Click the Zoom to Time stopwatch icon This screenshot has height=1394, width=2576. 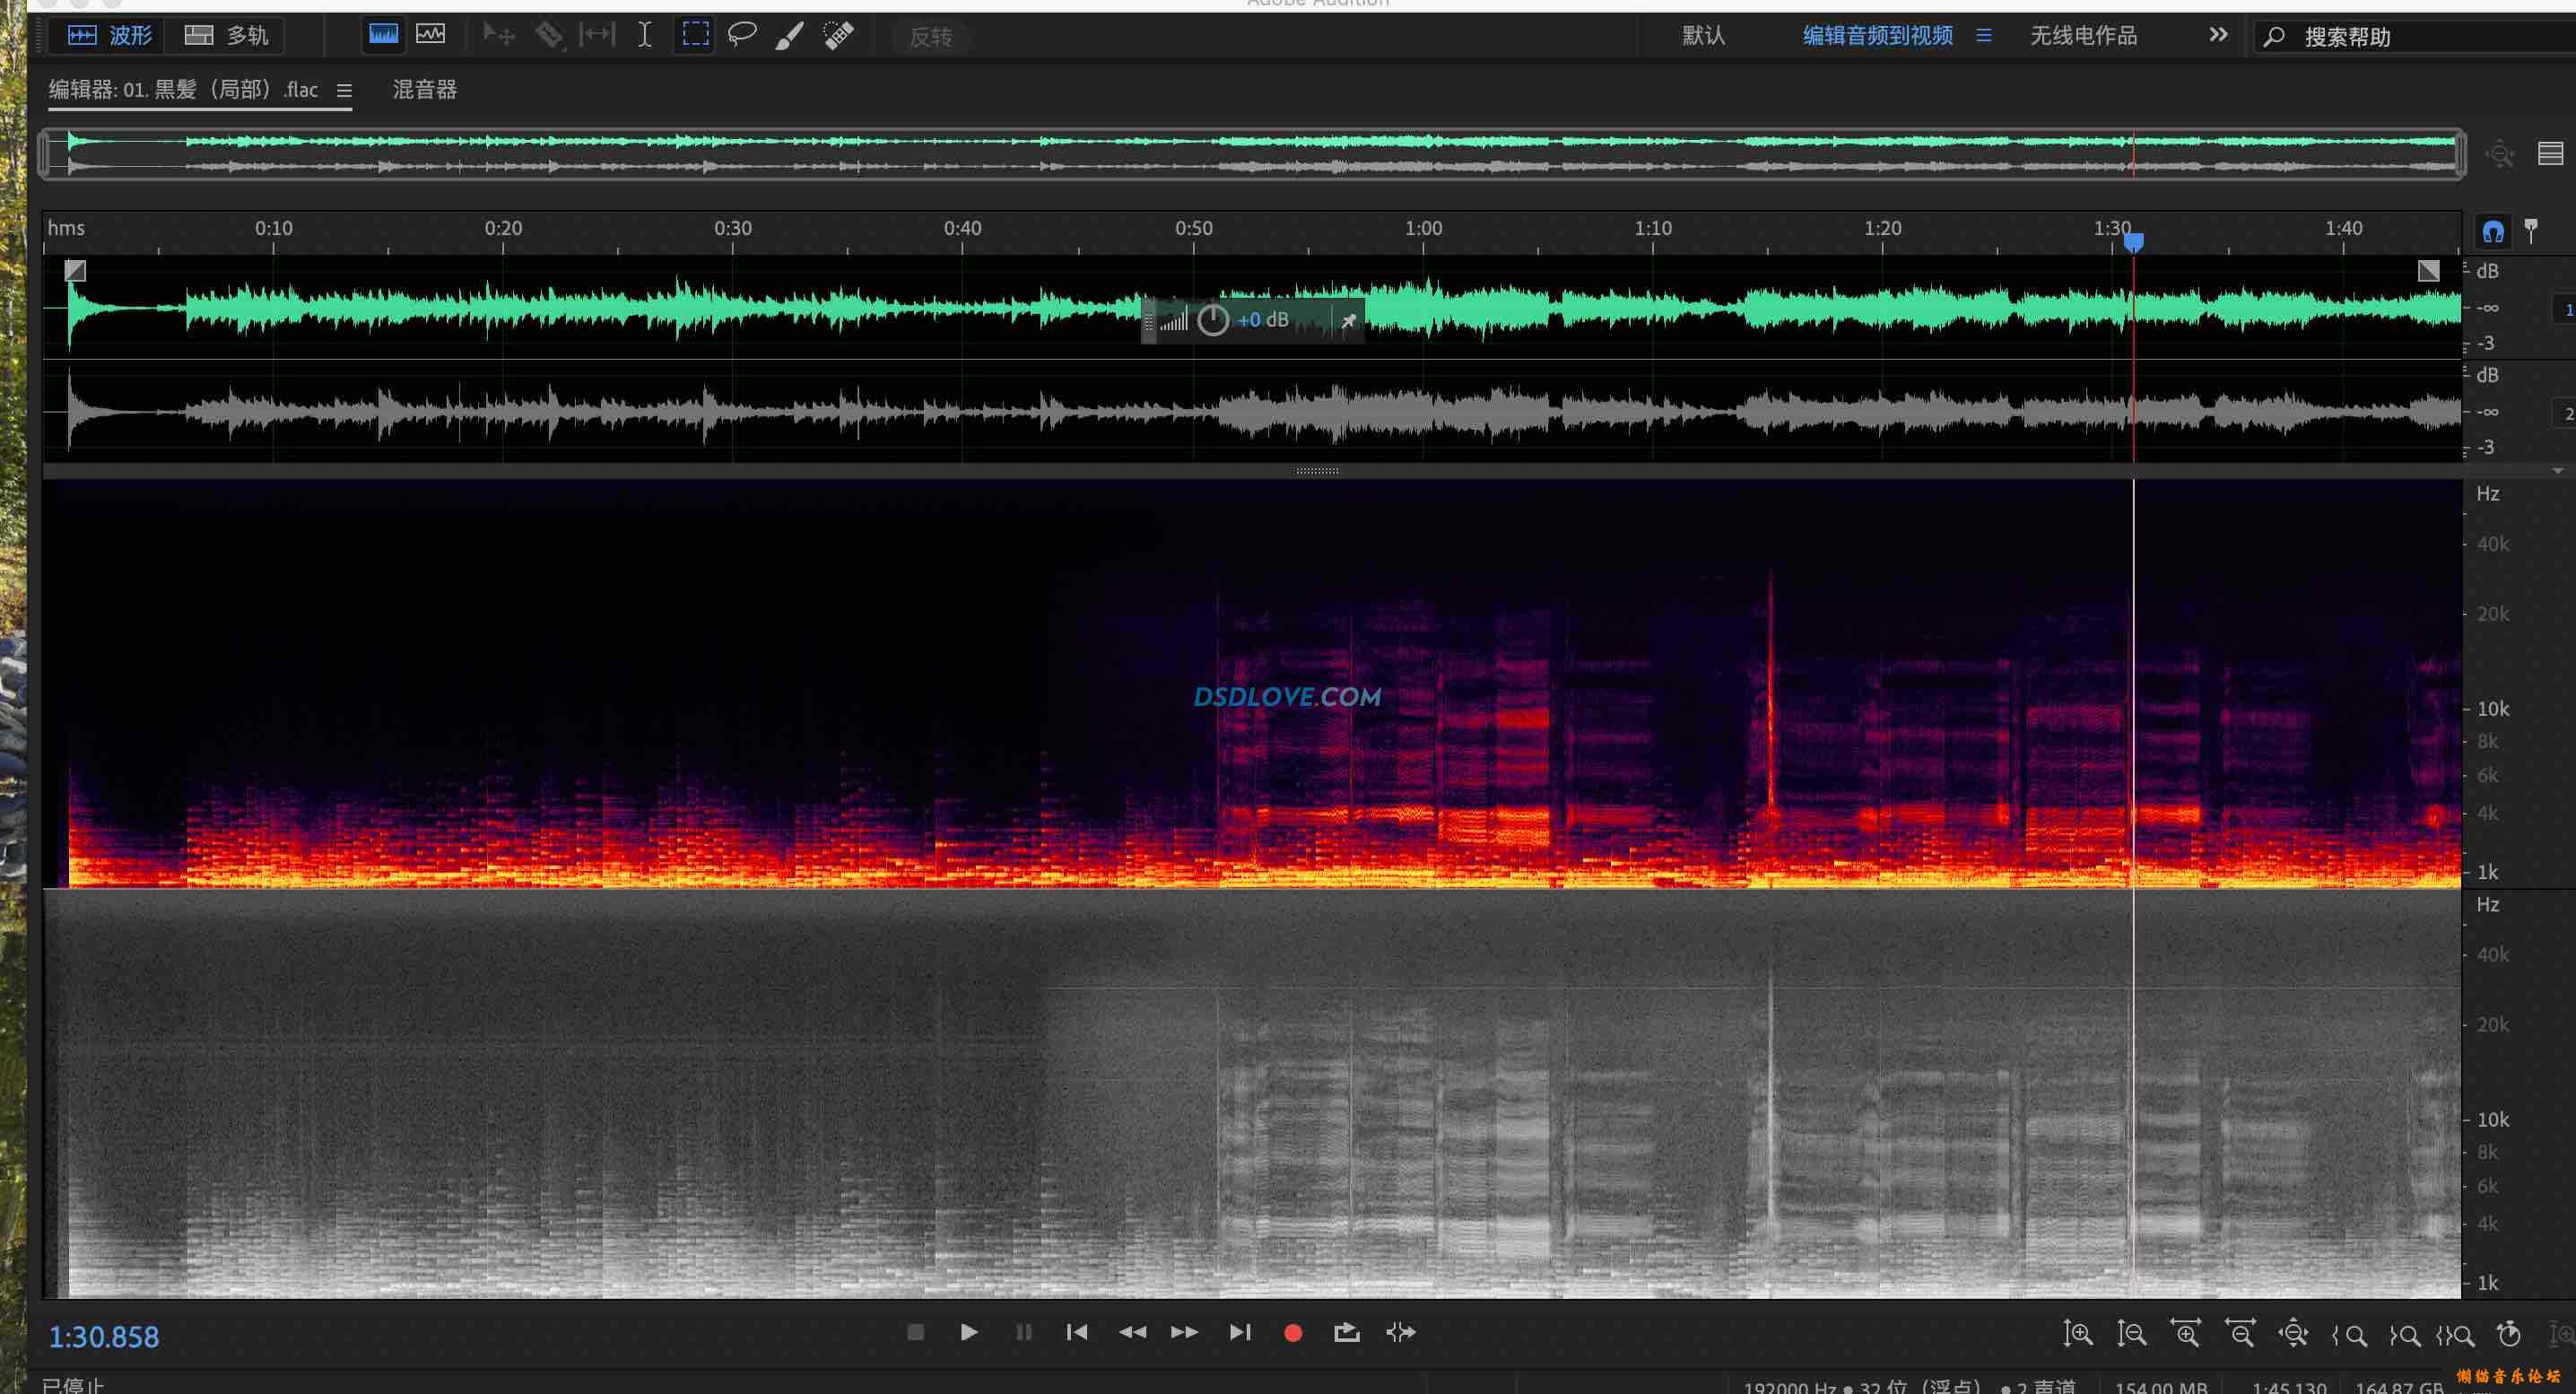pos(2509,1333)
